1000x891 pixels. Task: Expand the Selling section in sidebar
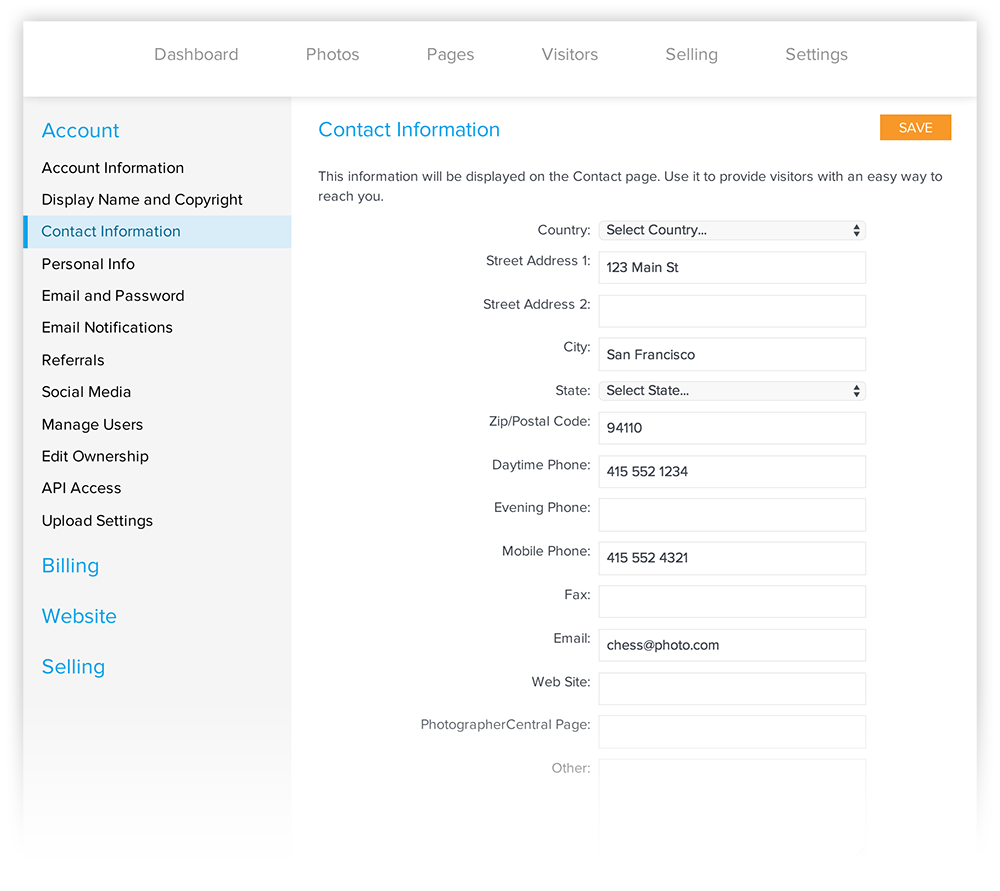tap(73, 667)
